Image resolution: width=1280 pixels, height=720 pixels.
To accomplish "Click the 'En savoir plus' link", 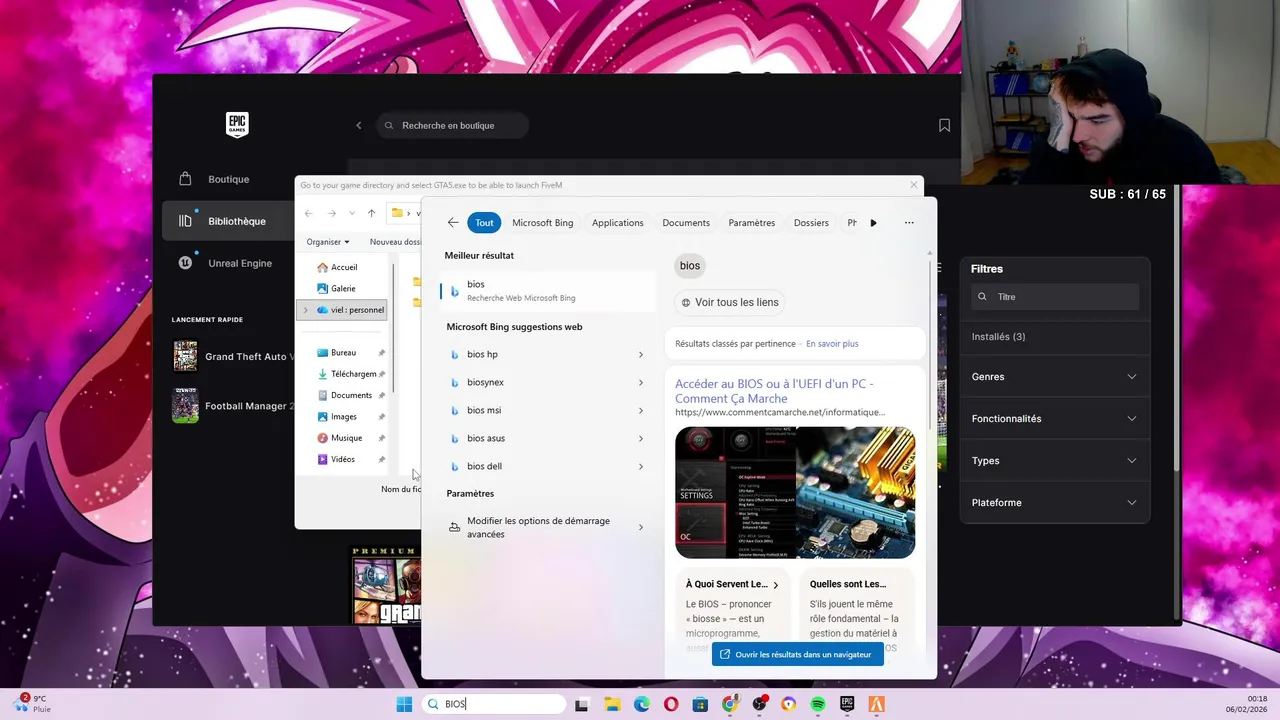I will [832, 344].
